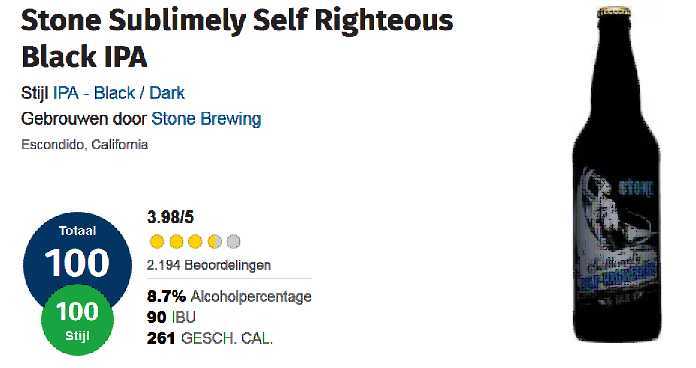Click the fifth grey rating star

233,242
